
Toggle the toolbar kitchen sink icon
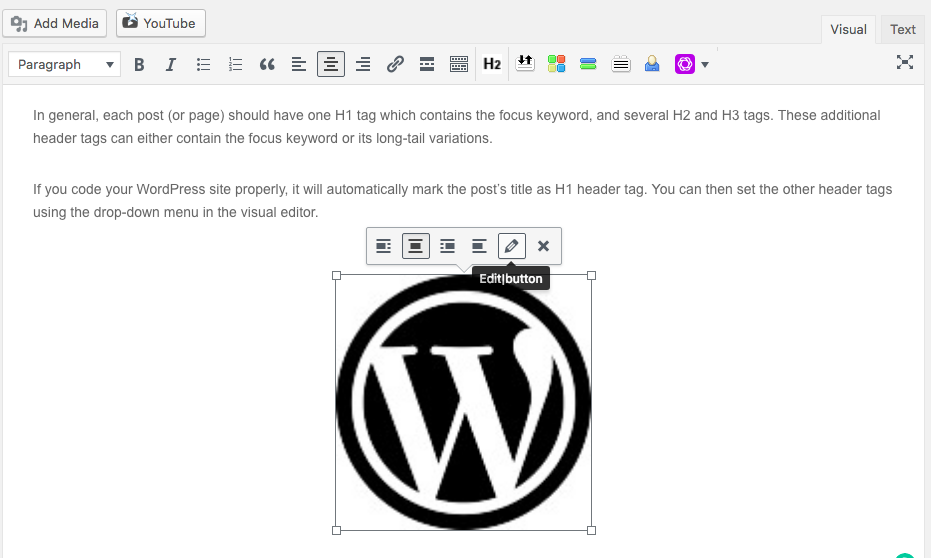459,64
